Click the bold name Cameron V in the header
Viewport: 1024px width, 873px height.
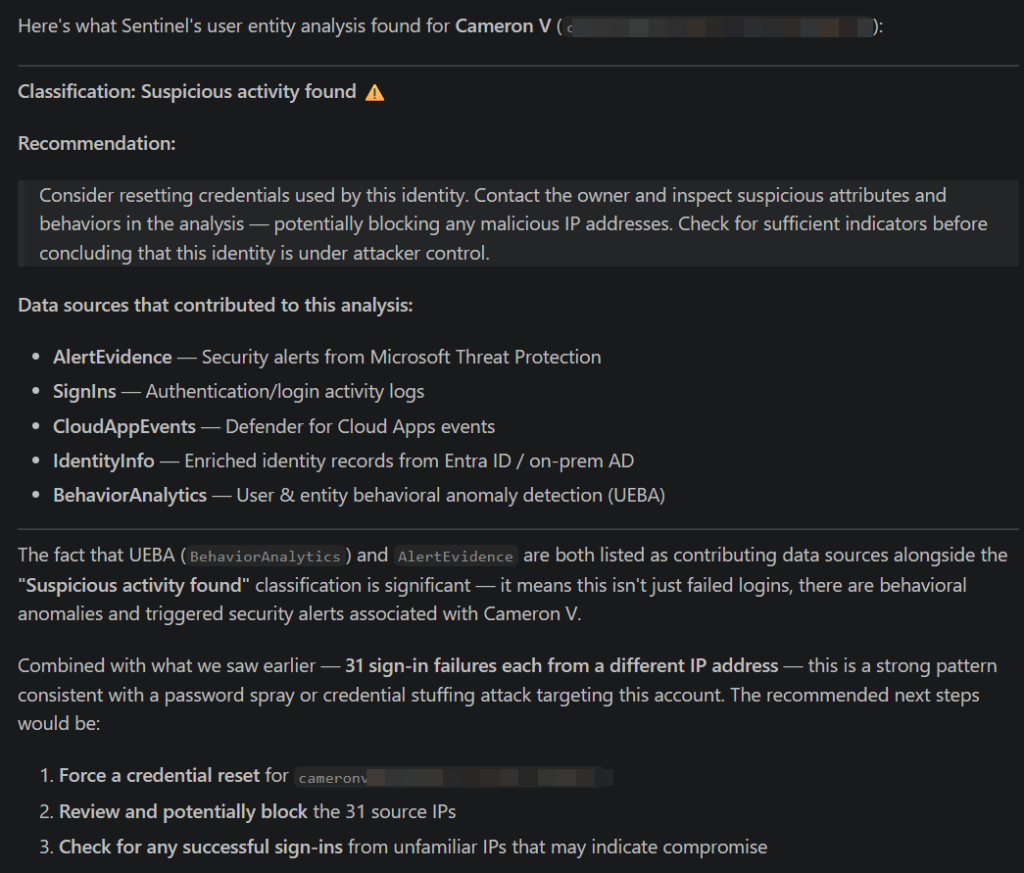tap(503, 26)
